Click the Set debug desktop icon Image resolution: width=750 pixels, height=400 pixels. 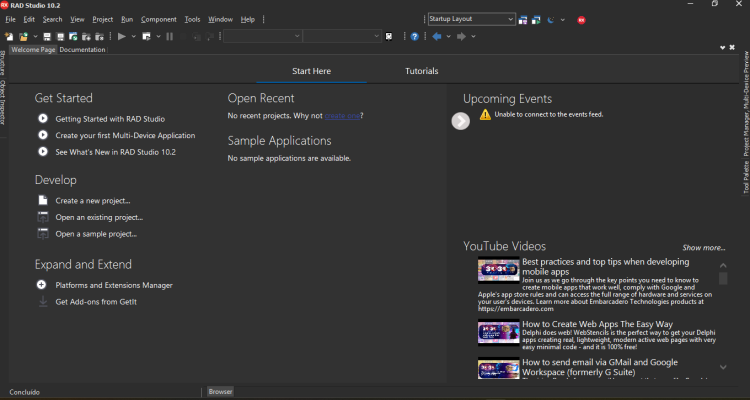pyautogui.click(x=536, y=20)
